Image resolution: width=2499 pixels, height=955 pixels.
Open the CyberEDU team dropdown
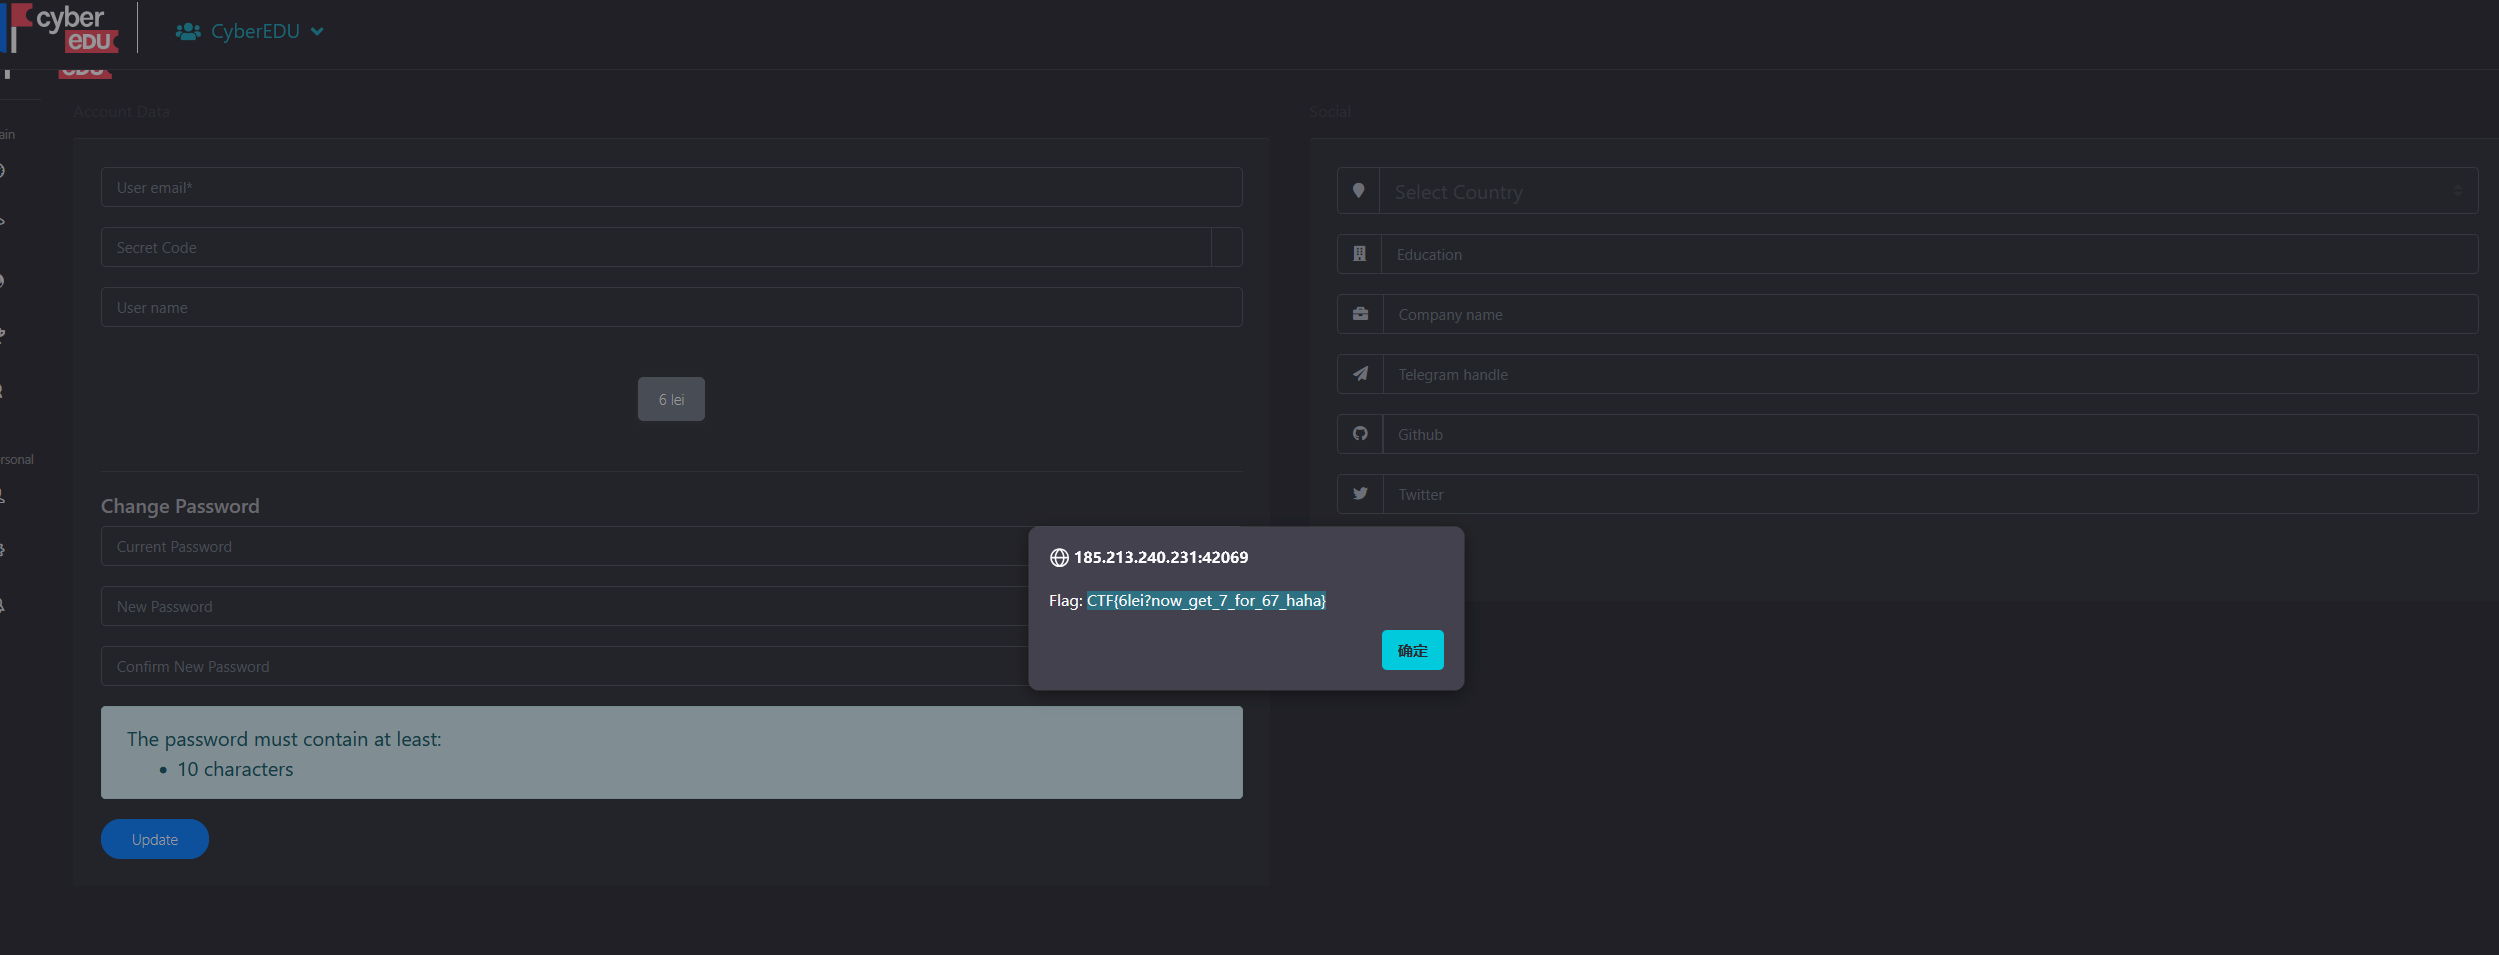(x=255, y=32)
